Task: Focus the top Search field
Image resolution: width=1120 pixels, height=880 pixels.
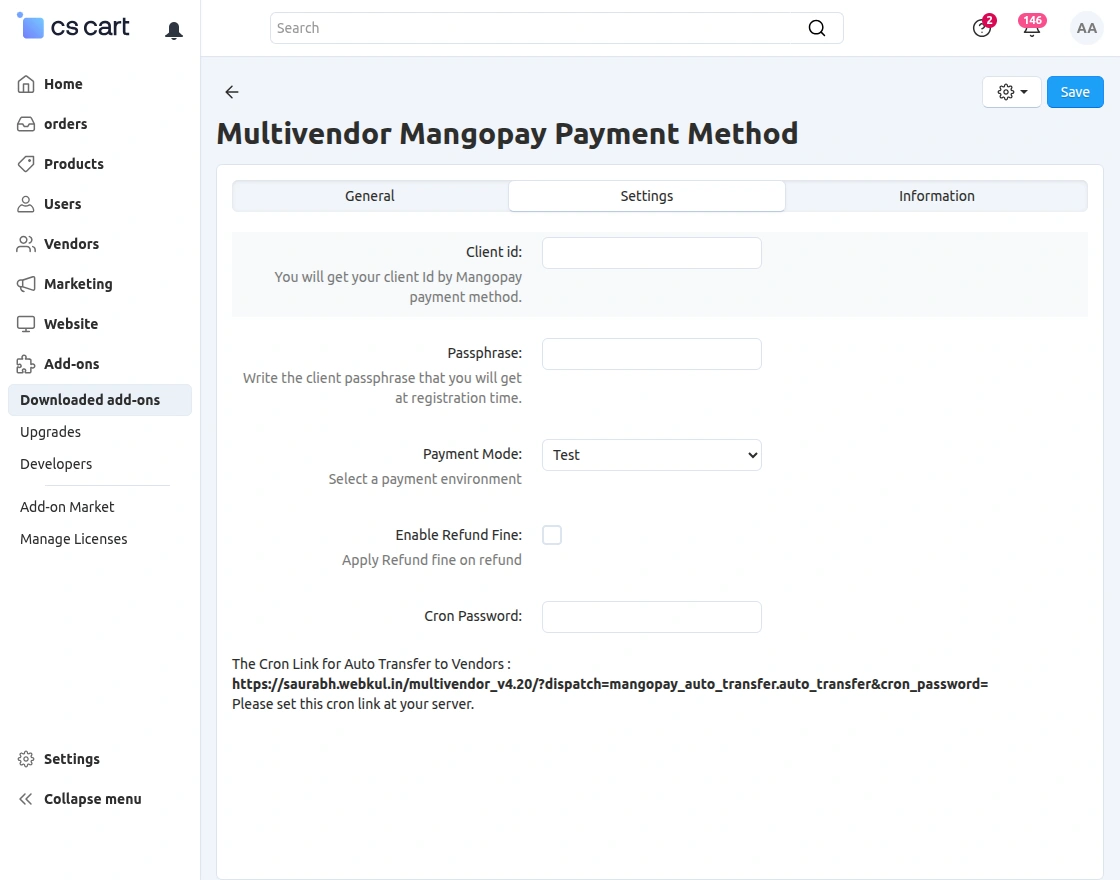Action: (556, 28)
